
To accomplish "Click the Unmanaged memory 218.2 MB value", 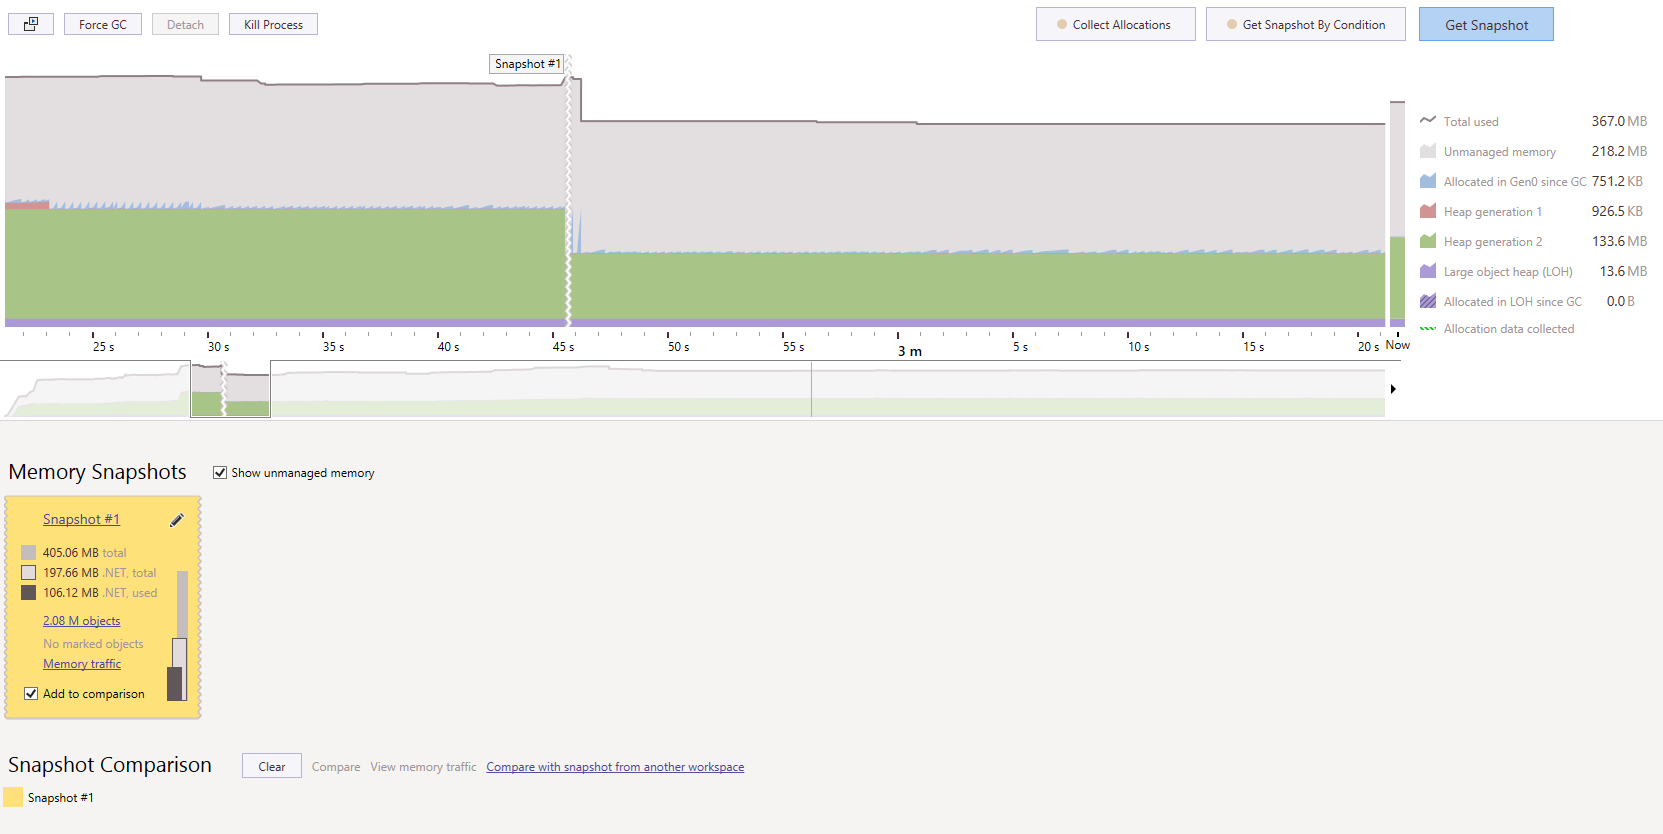I will 1619,151.
